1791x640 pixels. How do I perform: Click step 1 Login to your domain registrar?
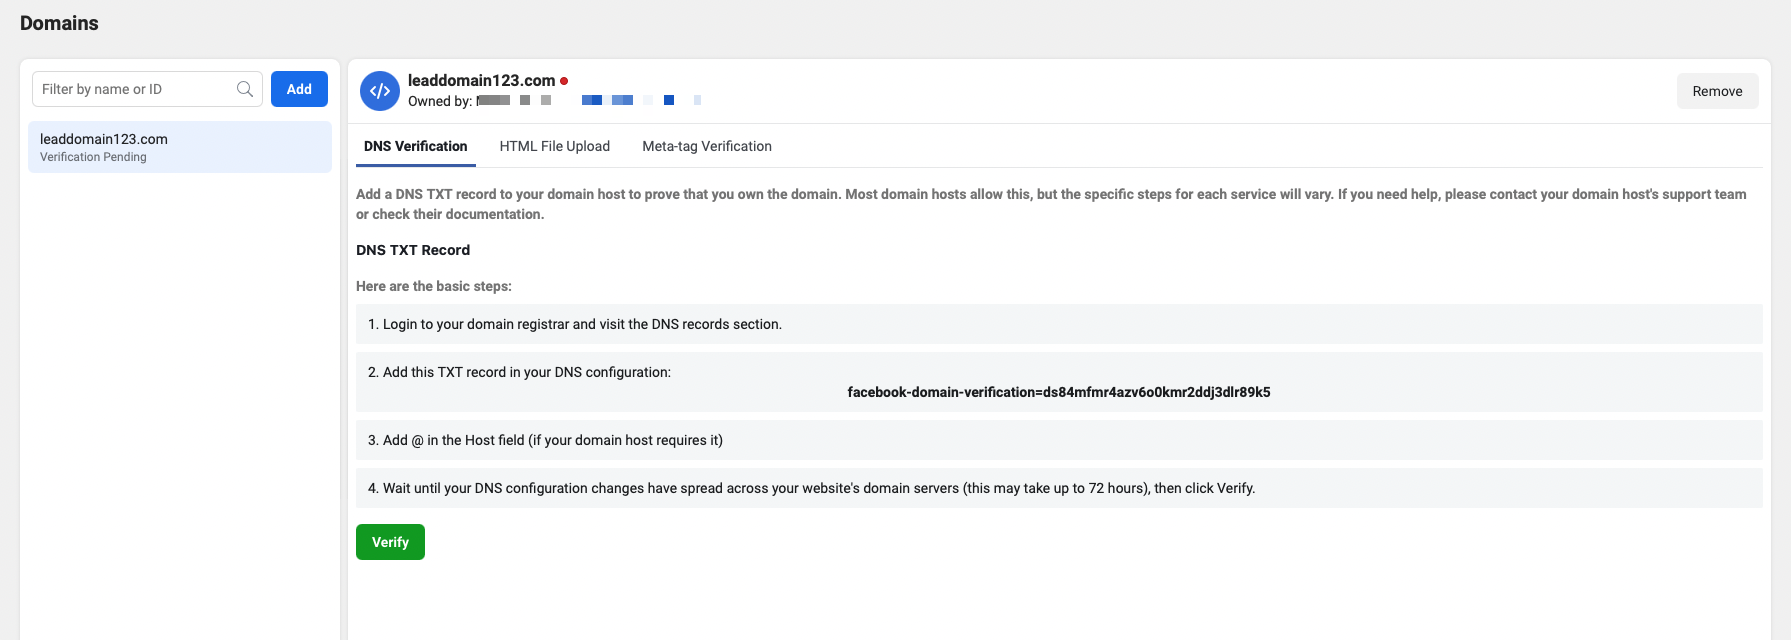(1059, 324)
